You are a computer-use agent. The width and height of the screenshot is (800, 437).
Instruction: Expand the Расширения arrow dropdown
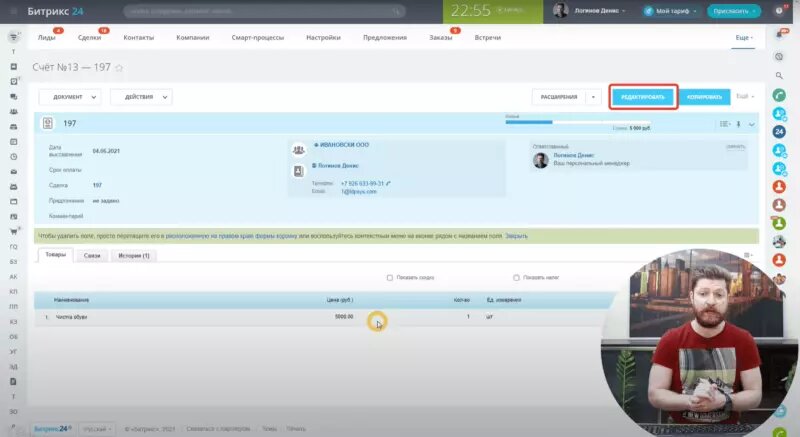coord(593,97)
